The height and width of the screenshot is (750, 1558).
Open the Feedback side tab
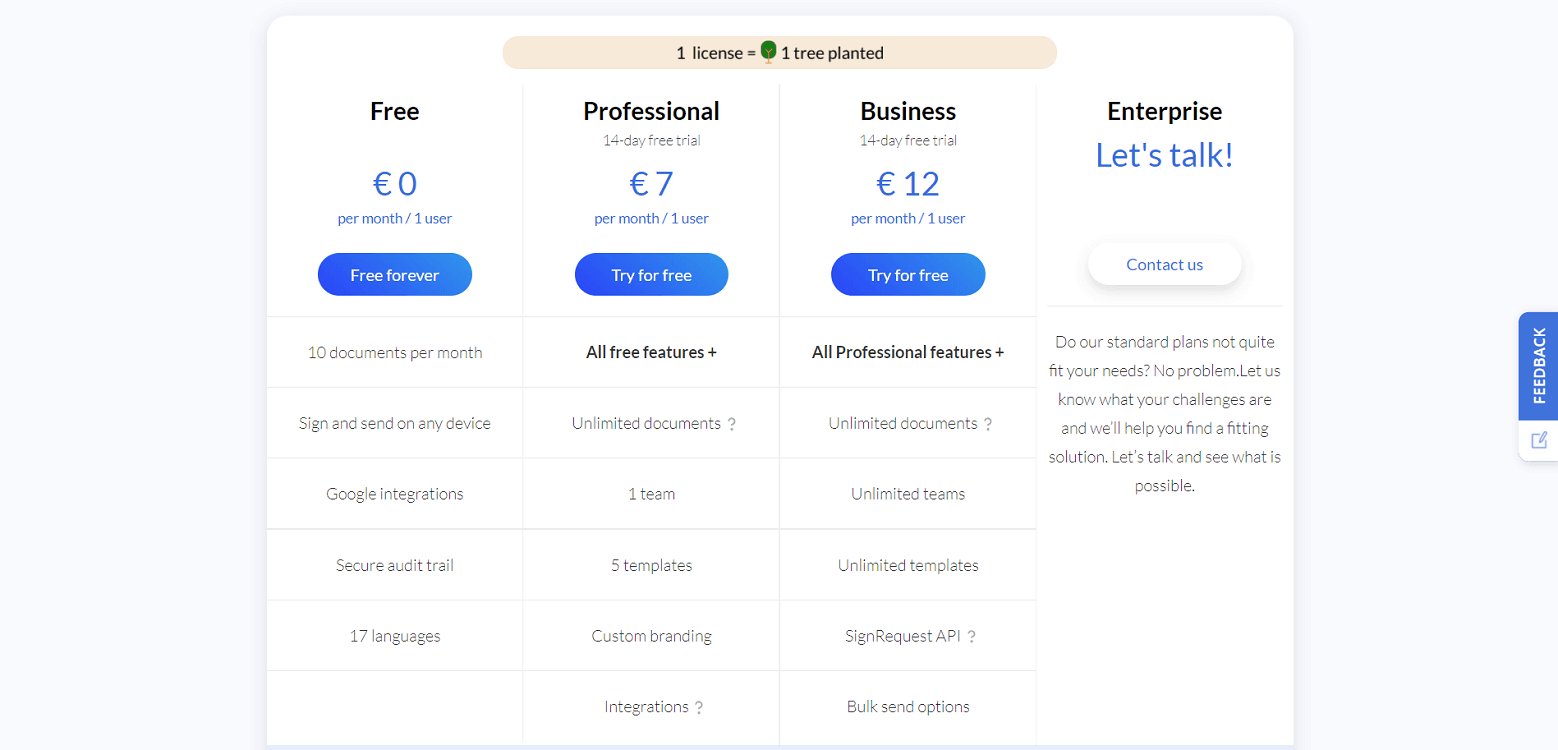click(1538, 366)
